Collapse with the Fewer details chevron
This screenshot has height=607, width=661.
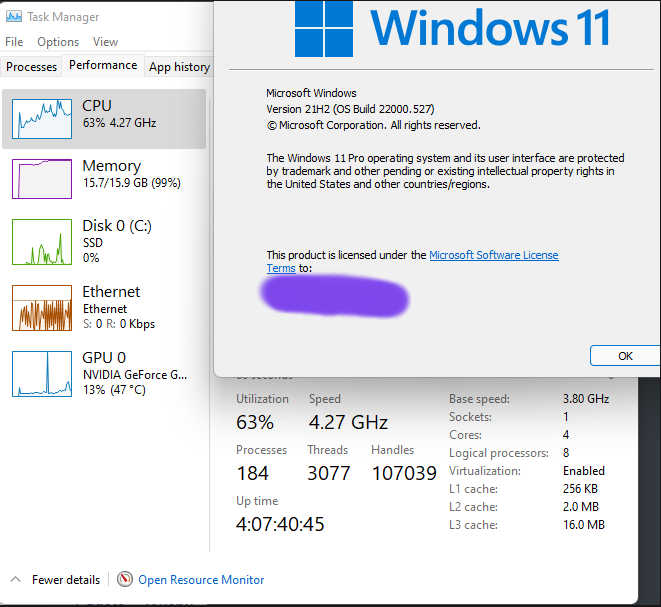[x=16, y=579]
